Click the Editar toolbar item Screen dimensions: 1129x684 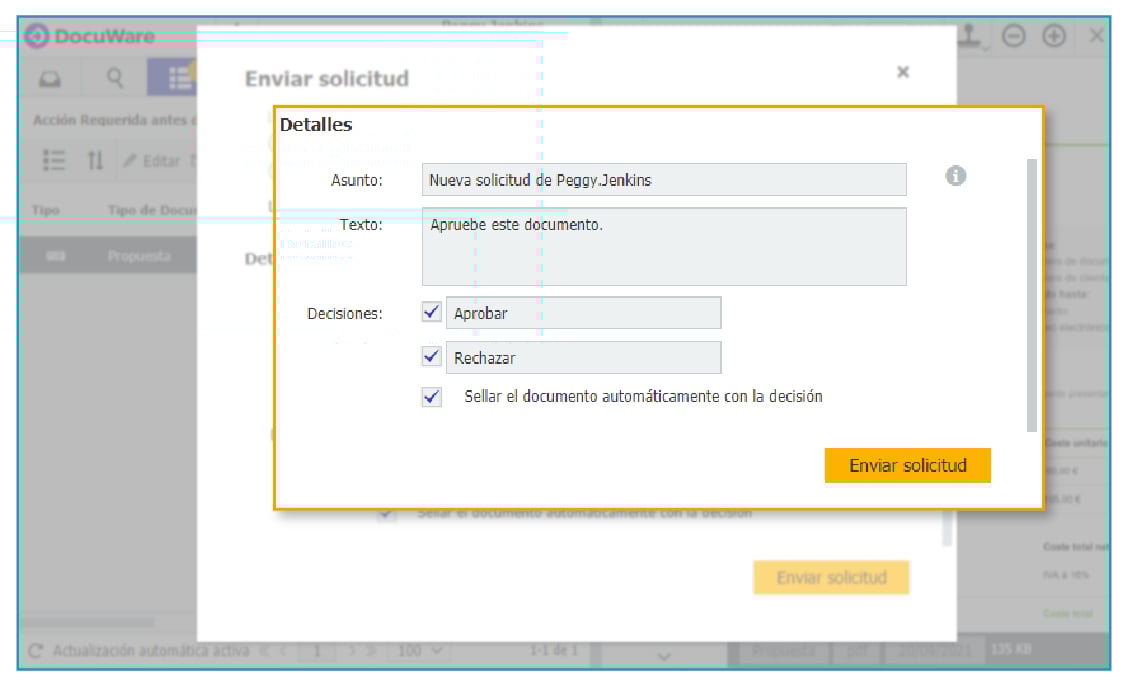152,161
